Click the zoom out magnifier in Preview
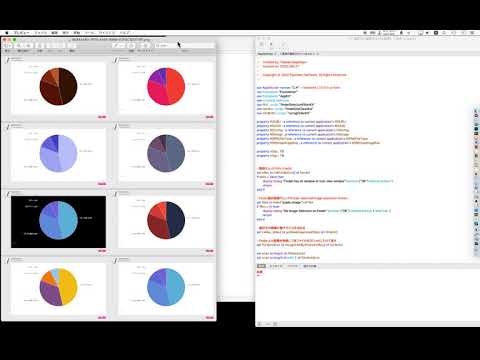This screenshot has height=360, width=480. click(19, 45)
